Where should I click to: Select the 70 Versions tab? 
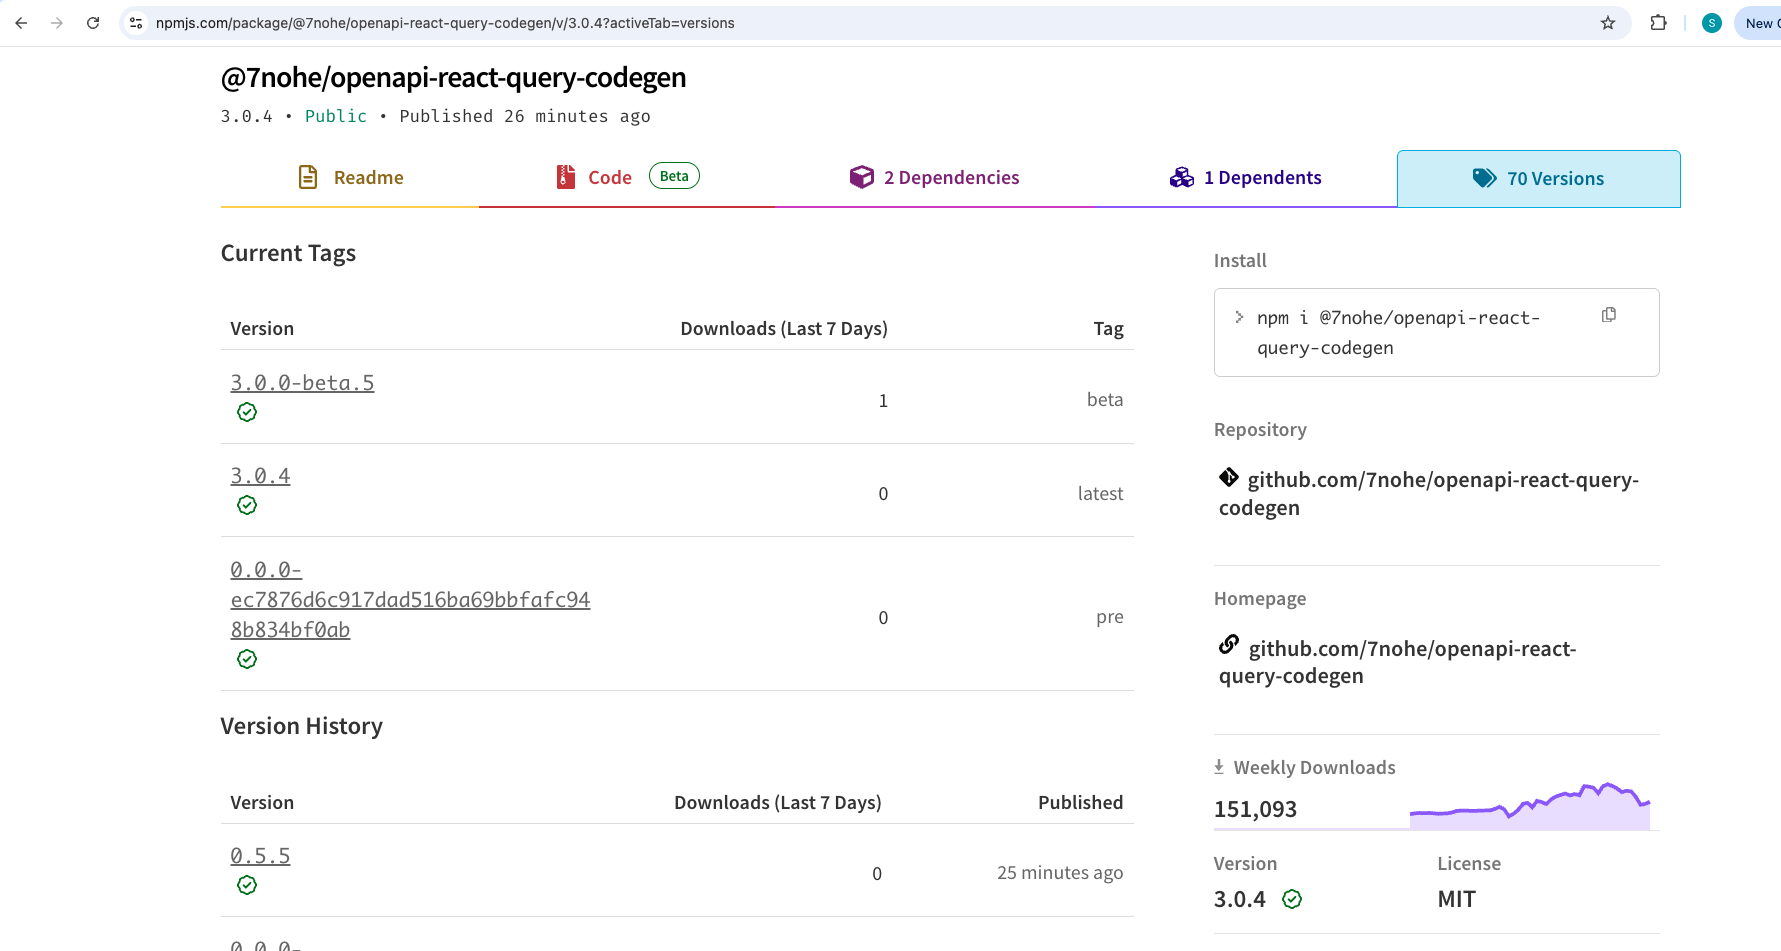pyautogui.click(x=1538, y=179)
